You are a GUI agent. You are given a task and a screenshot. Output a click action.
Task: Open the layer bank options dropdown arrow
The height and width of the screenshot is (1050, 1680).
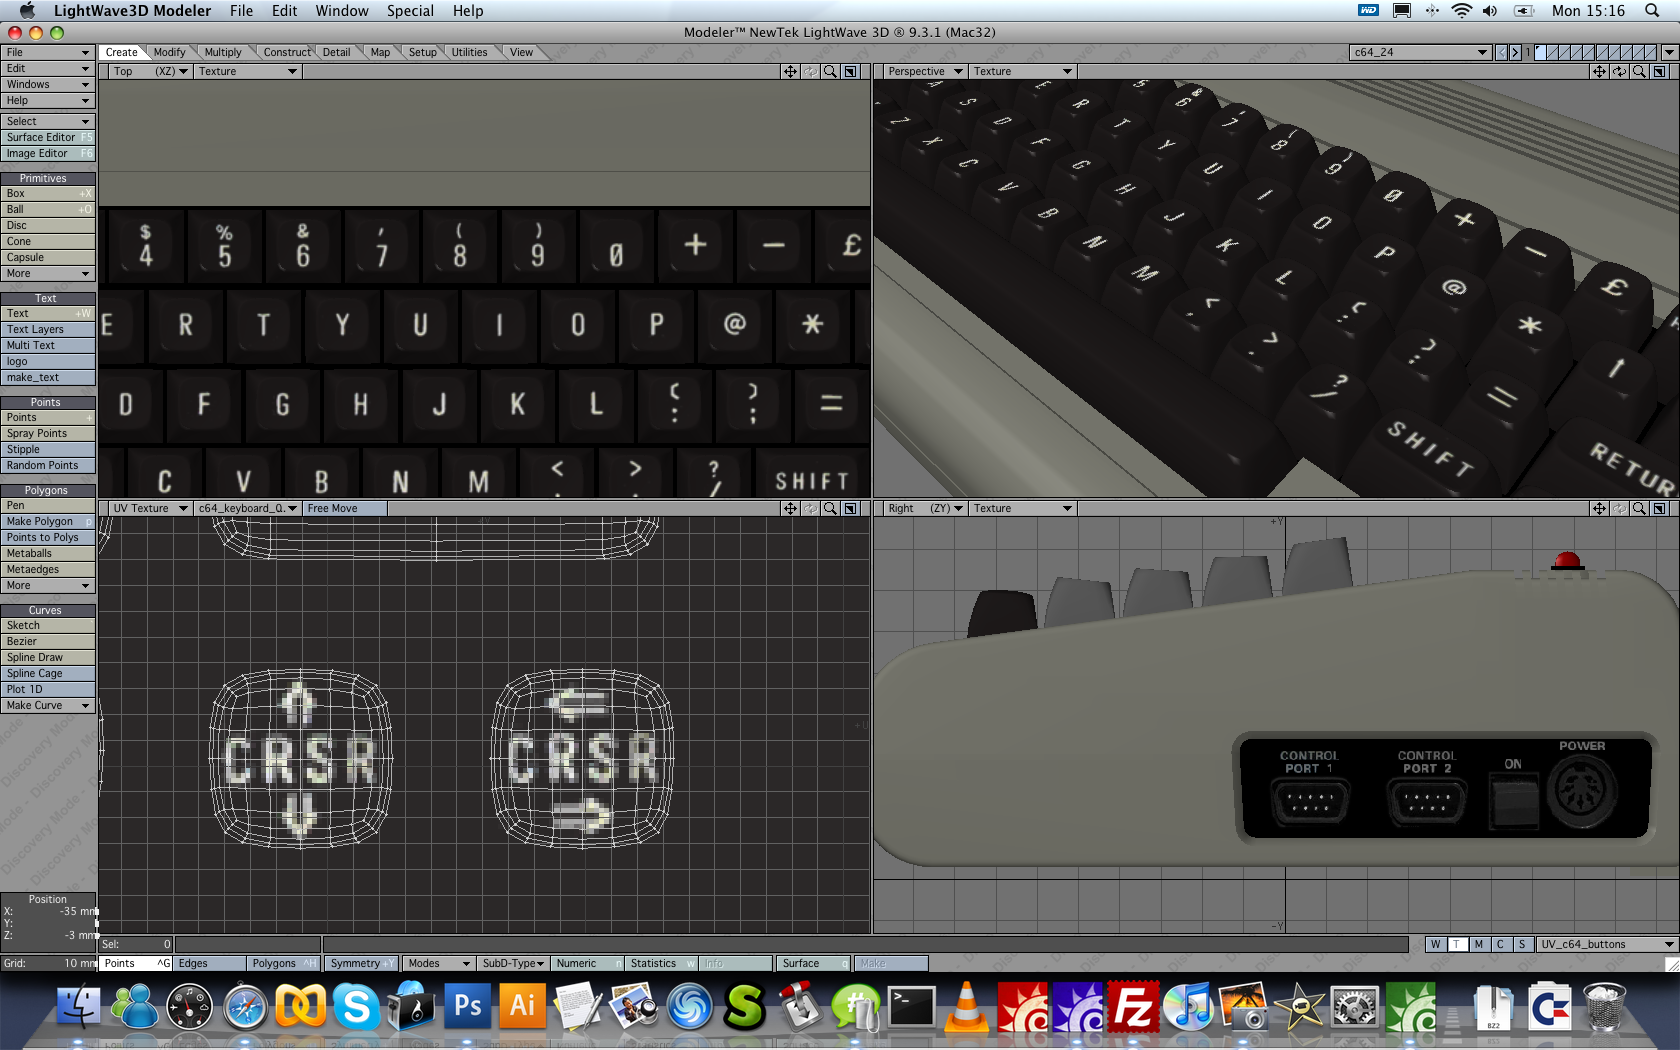1669,52
